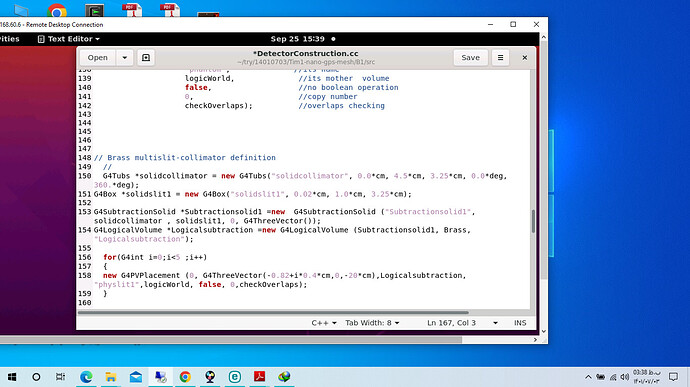Open File Explorer from the taskbar

(111, 377)
